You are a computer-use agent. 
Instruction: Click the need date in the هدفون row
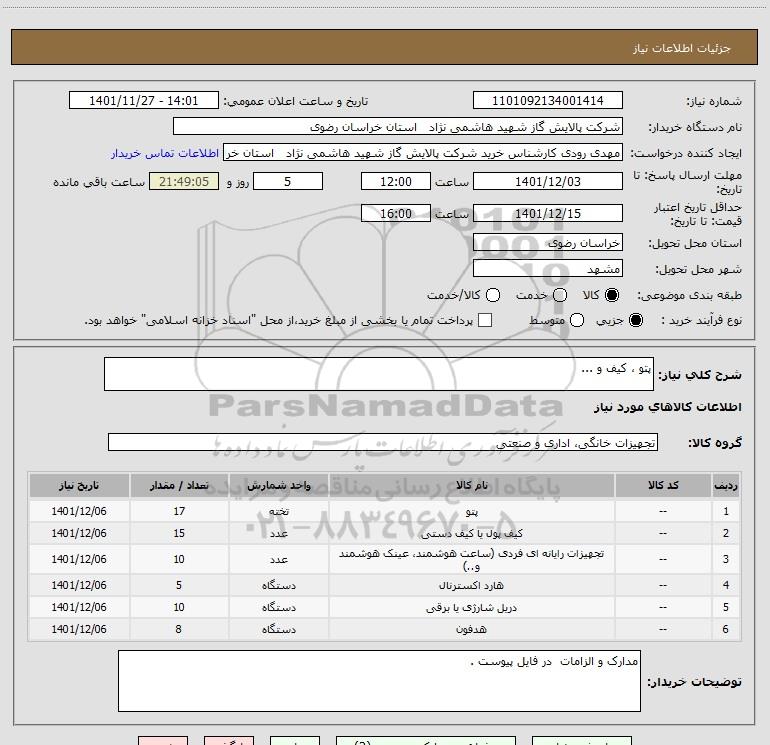point(79,629)
